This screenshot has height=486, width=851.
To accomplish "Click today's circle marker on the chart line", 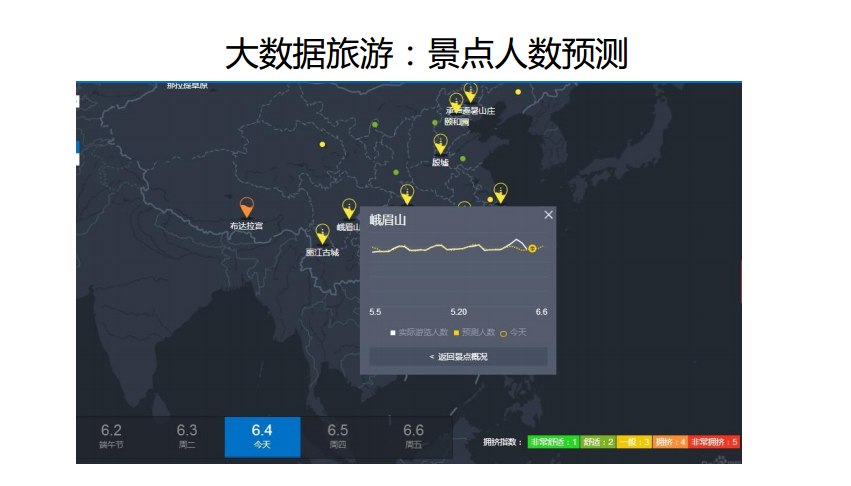I will [532, 249].
